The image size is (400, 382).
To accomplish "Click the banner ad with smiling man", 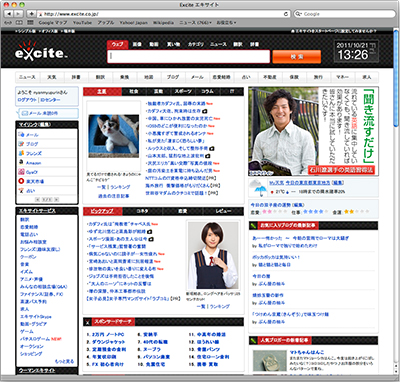I will tap(313, 131).
